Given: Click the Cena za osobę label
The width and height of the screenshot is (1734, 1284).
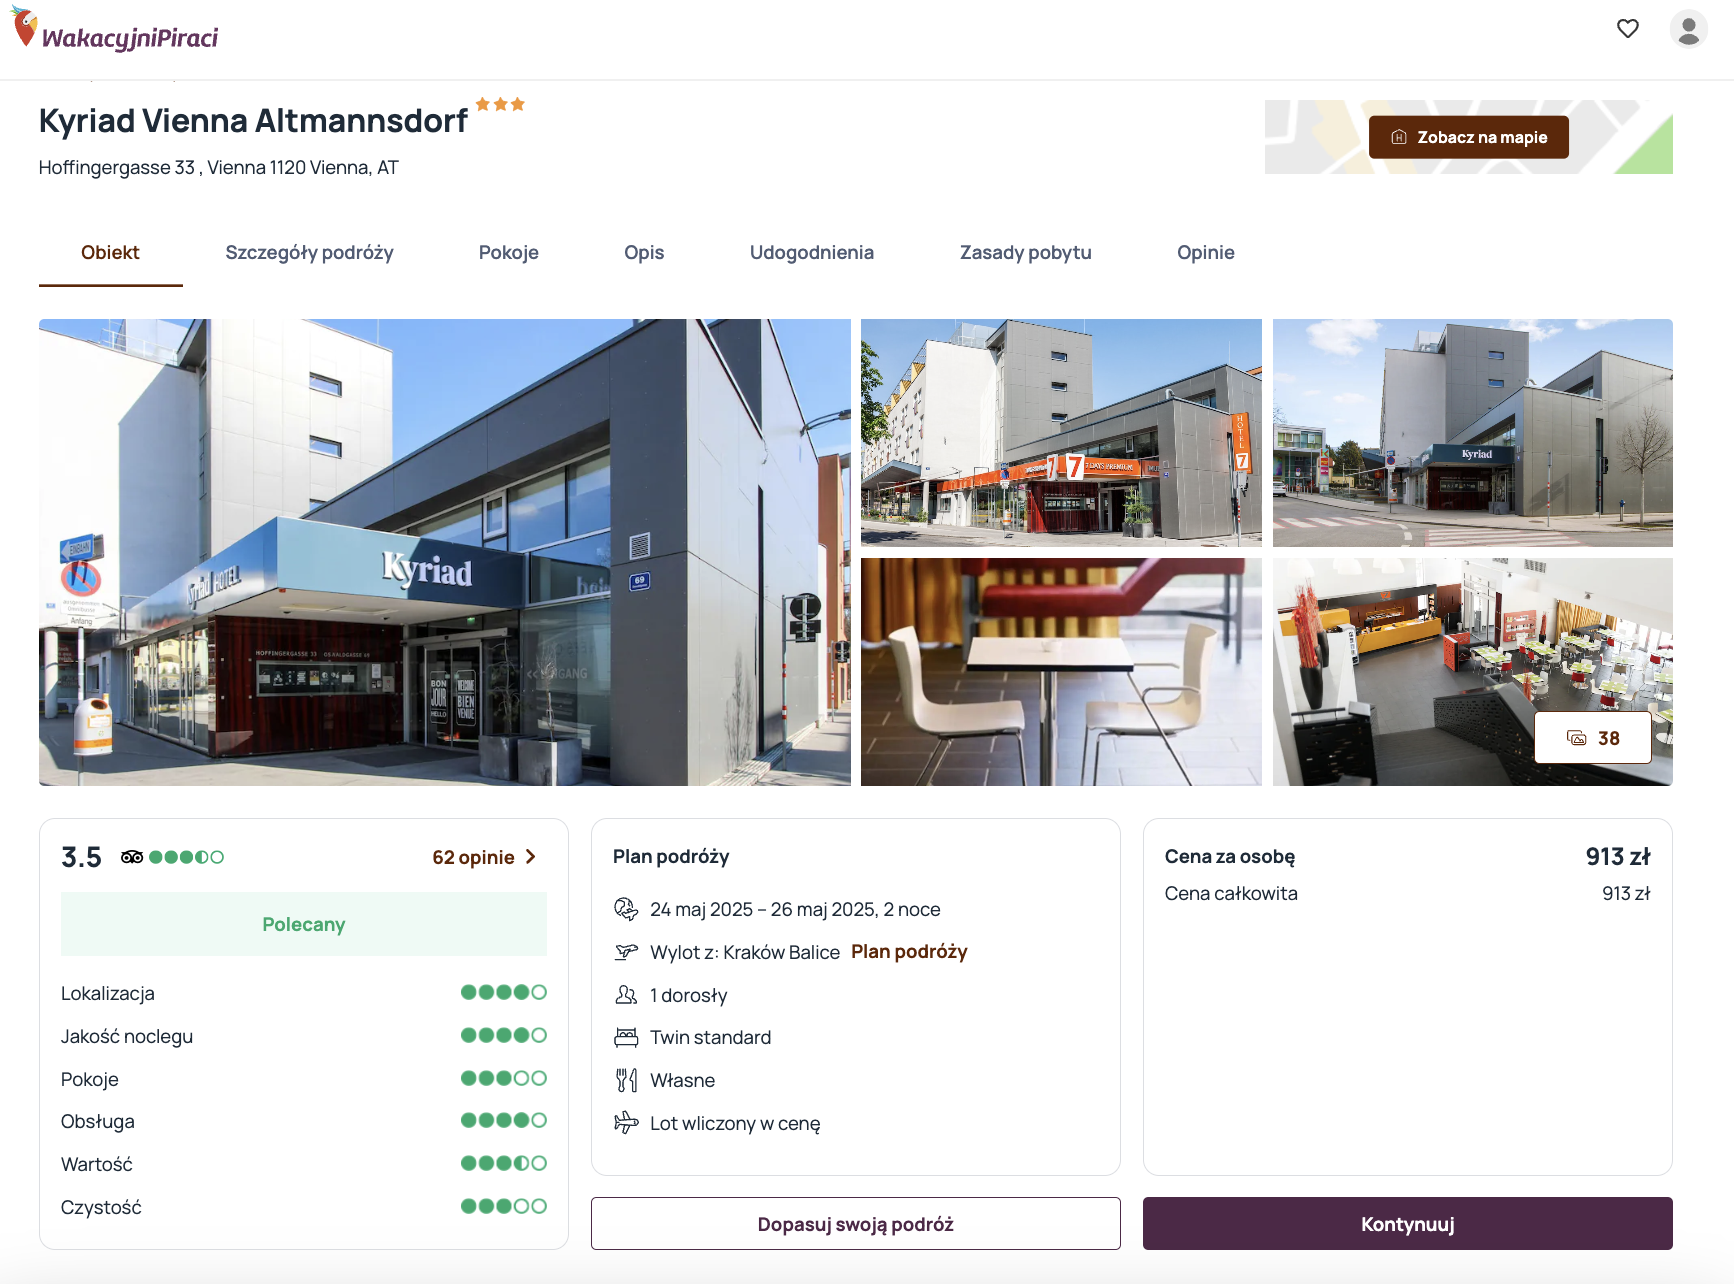Looking at the screenshot, I should [x=1230, y=857].
